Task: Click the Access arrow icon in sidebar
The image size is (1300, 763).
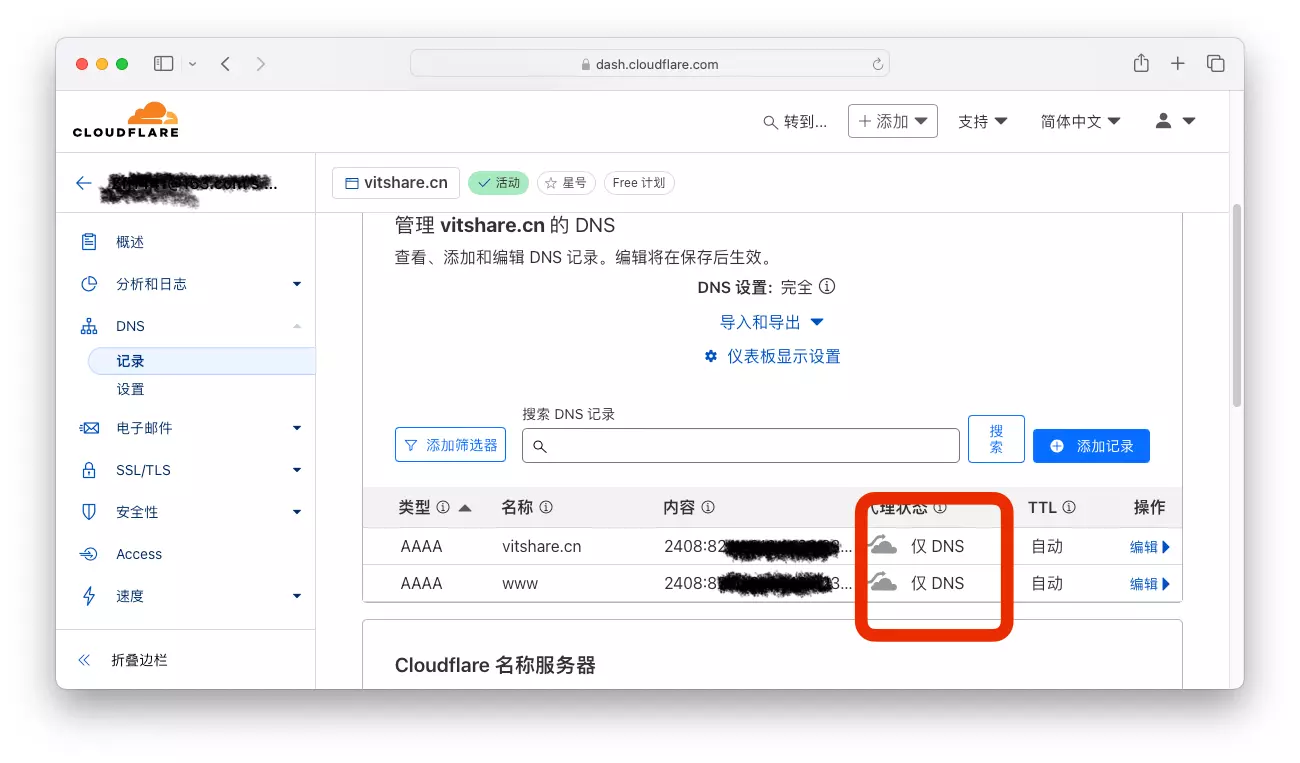Action: (89, 554)
